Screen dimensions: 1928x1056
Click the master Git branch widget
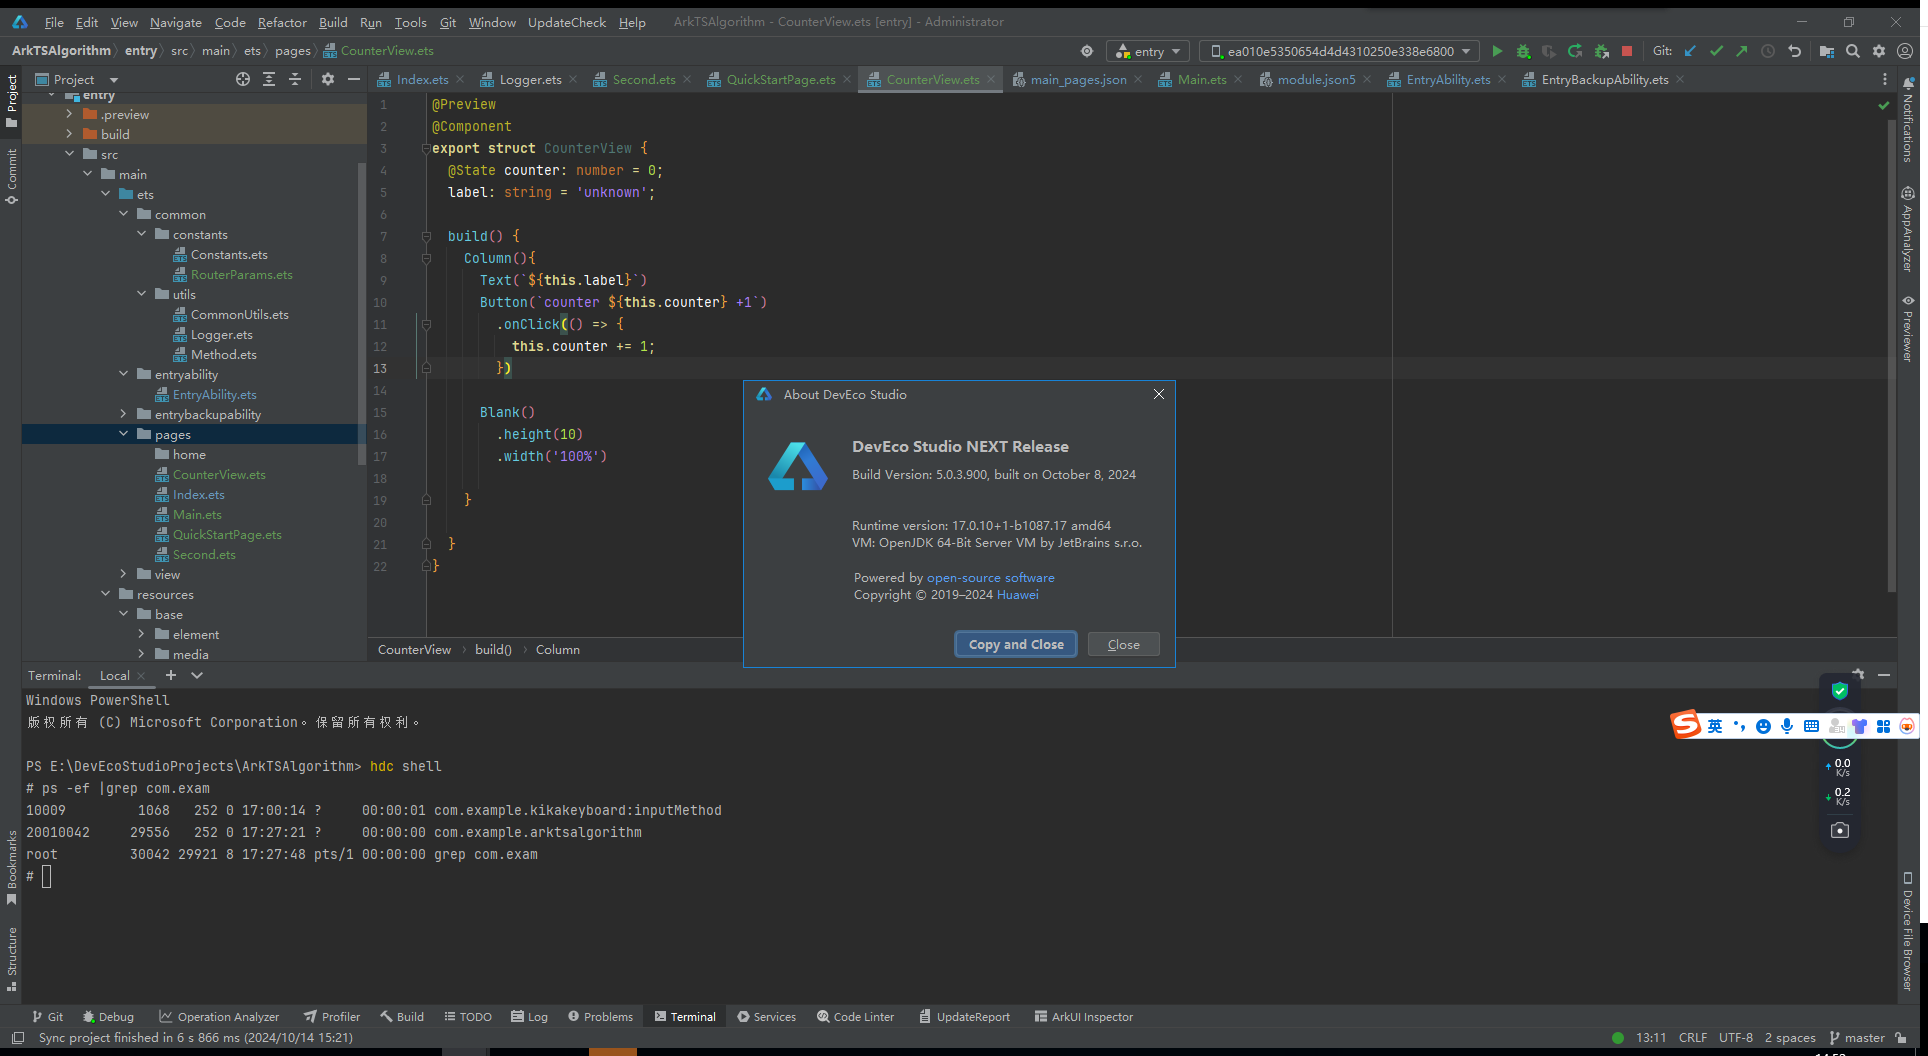click(x=1856, y=1037)
